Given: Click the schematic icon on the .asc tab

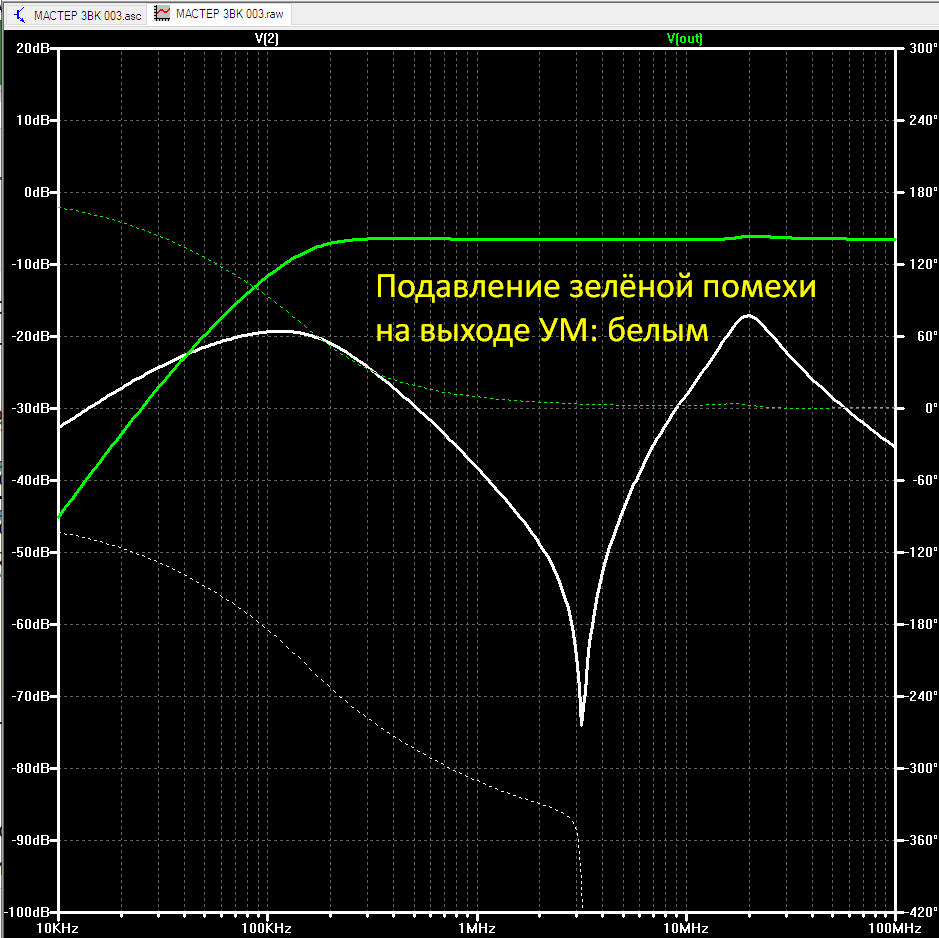Looking at the screenshot, I should 20,15.
